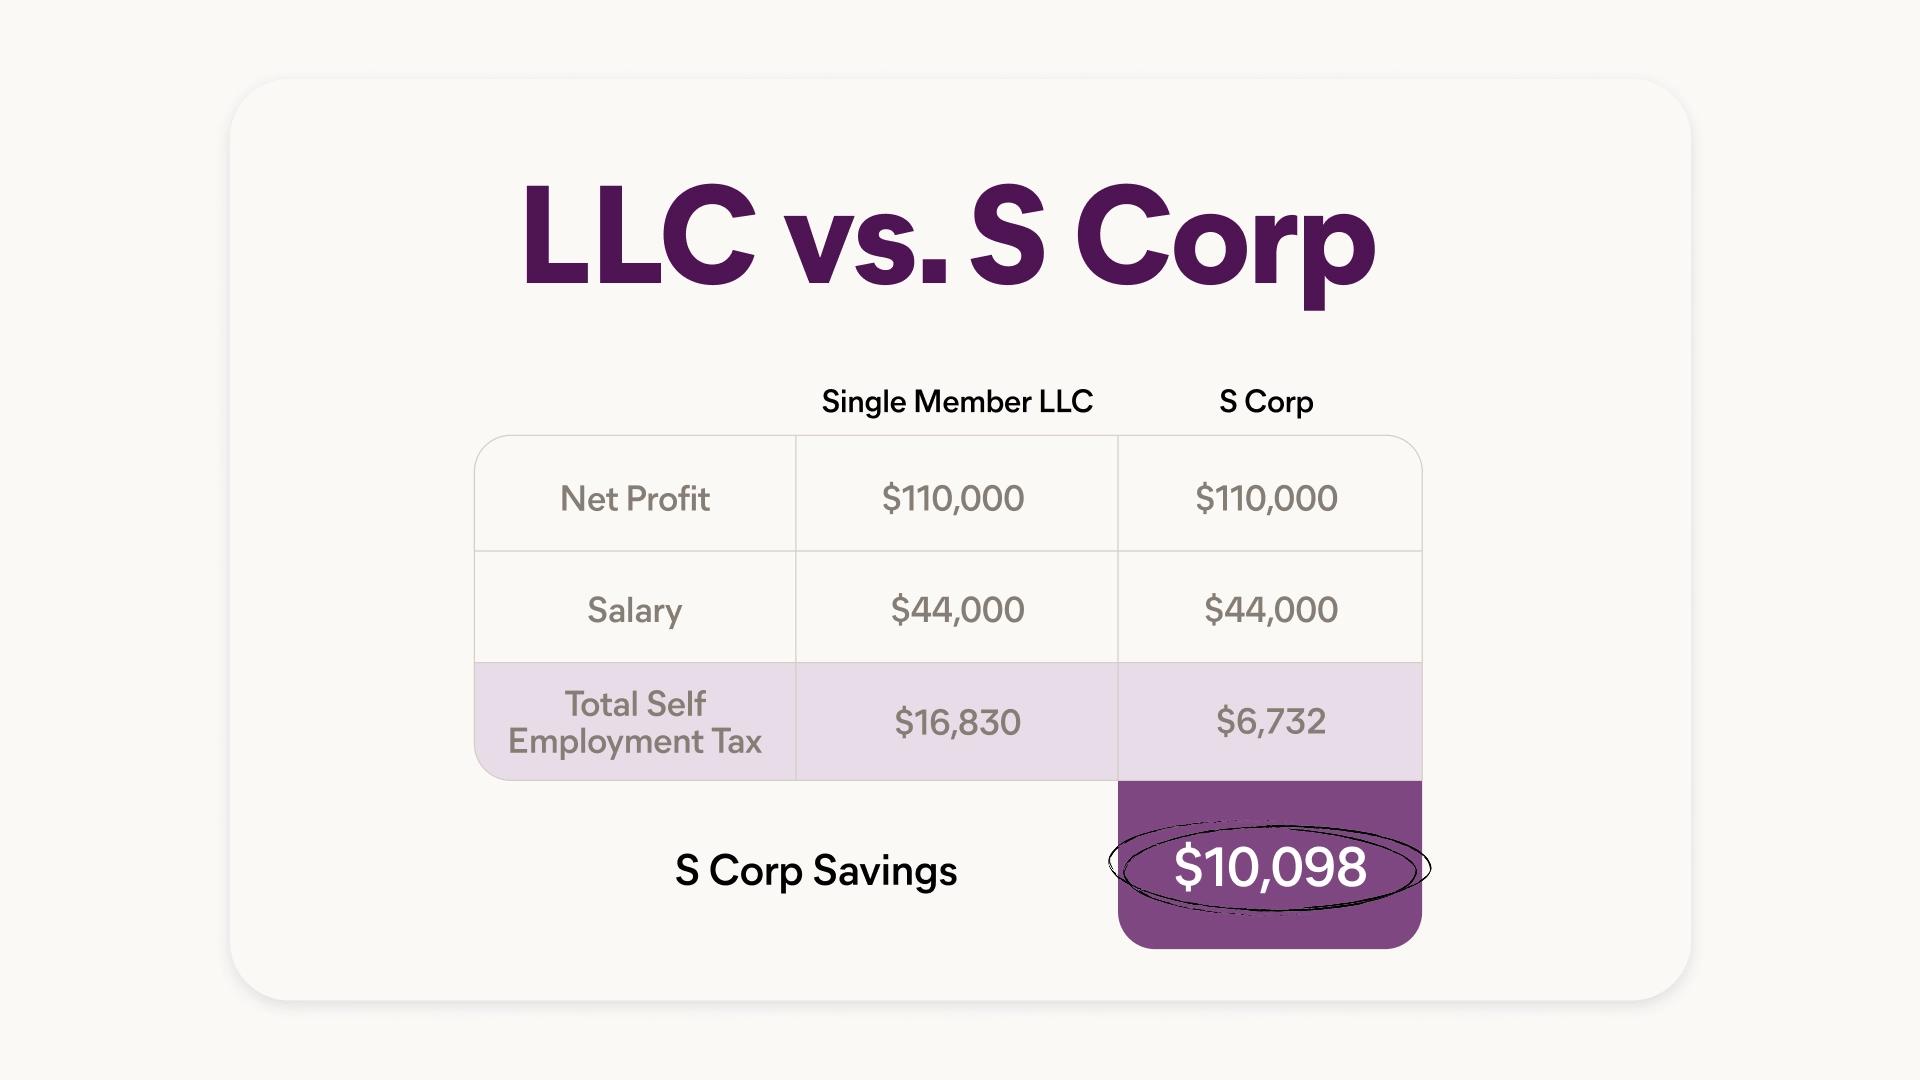Viewport: 1920px width, 1080px height.
Task: Click the word Corp in the title
Action: pyautogui.click(x=1225, y=245)
